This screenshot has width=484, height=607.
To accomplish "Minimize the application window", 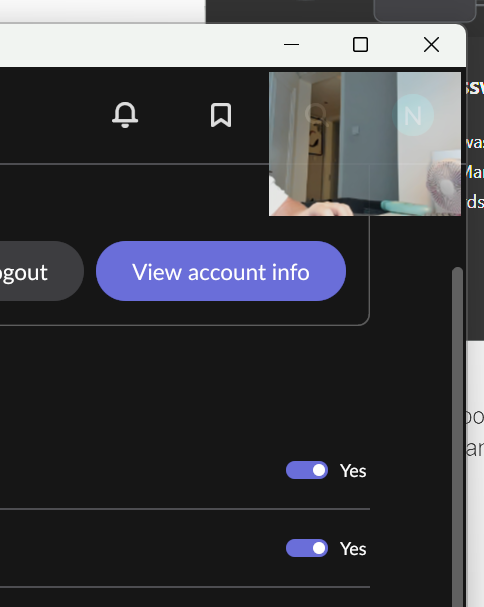I will pyautogui.click(x=291, y=45).
